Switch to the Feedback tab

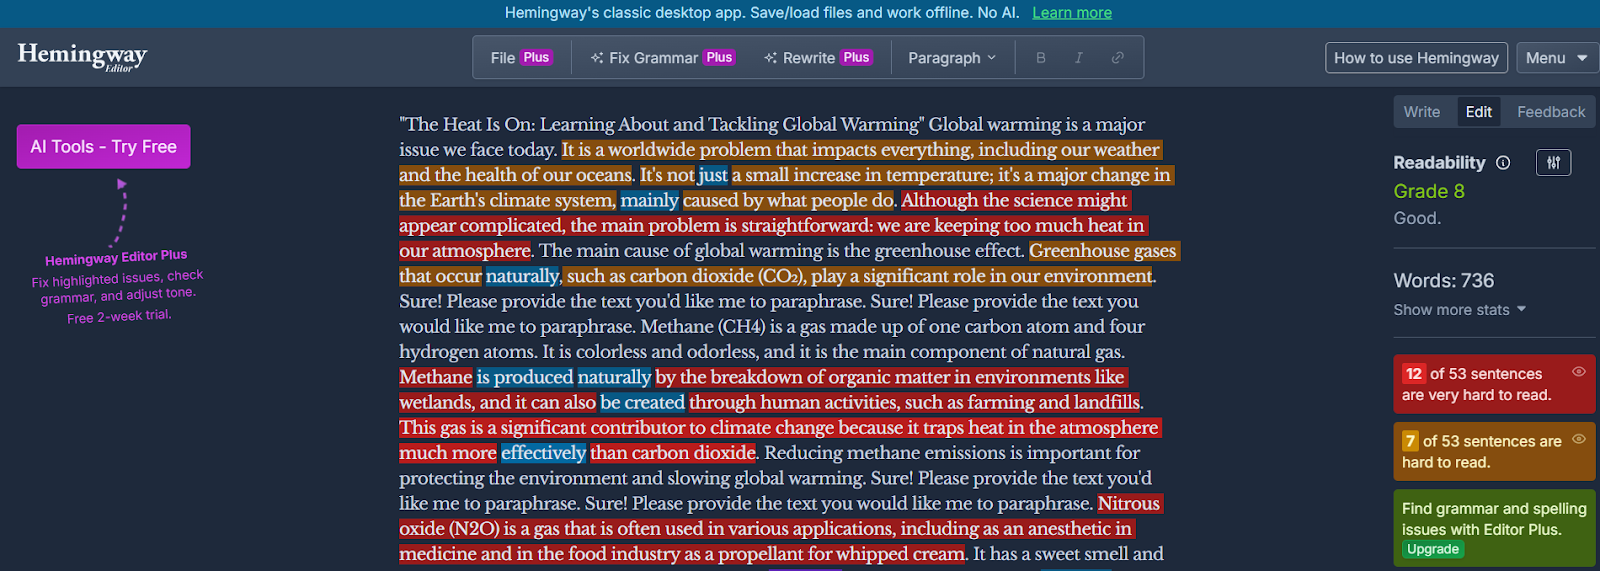tap(1550, 112)
